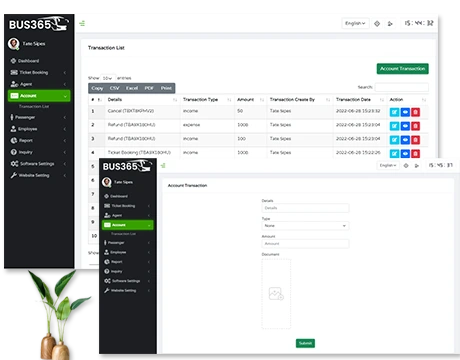Screen dimensions: 460x360
Task: Open the Type dropdown showing None
Action: [305, 226]
